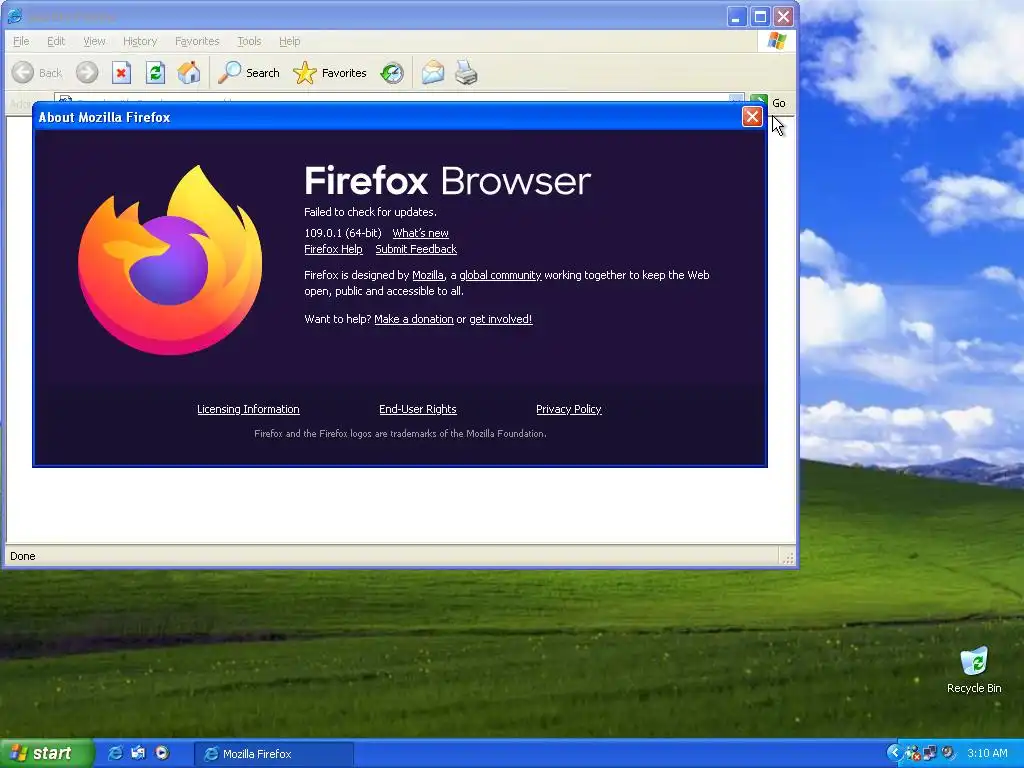Open the View menu
Screen dimensions: 1024x768
tap(94, 41)
